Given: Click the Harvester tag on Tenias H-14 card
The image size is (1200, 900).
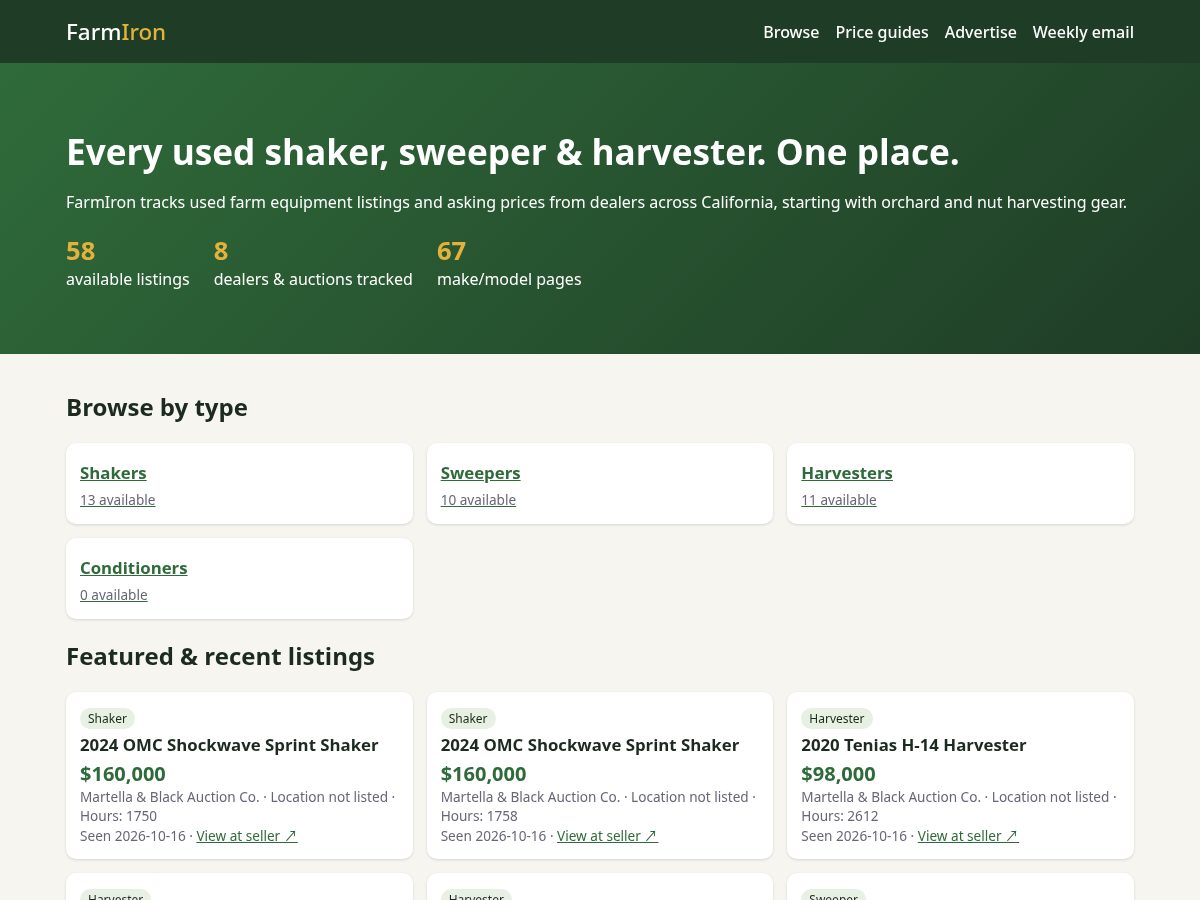Looking at the screenshot, I should pyautogui.click(x=837, y=718).
